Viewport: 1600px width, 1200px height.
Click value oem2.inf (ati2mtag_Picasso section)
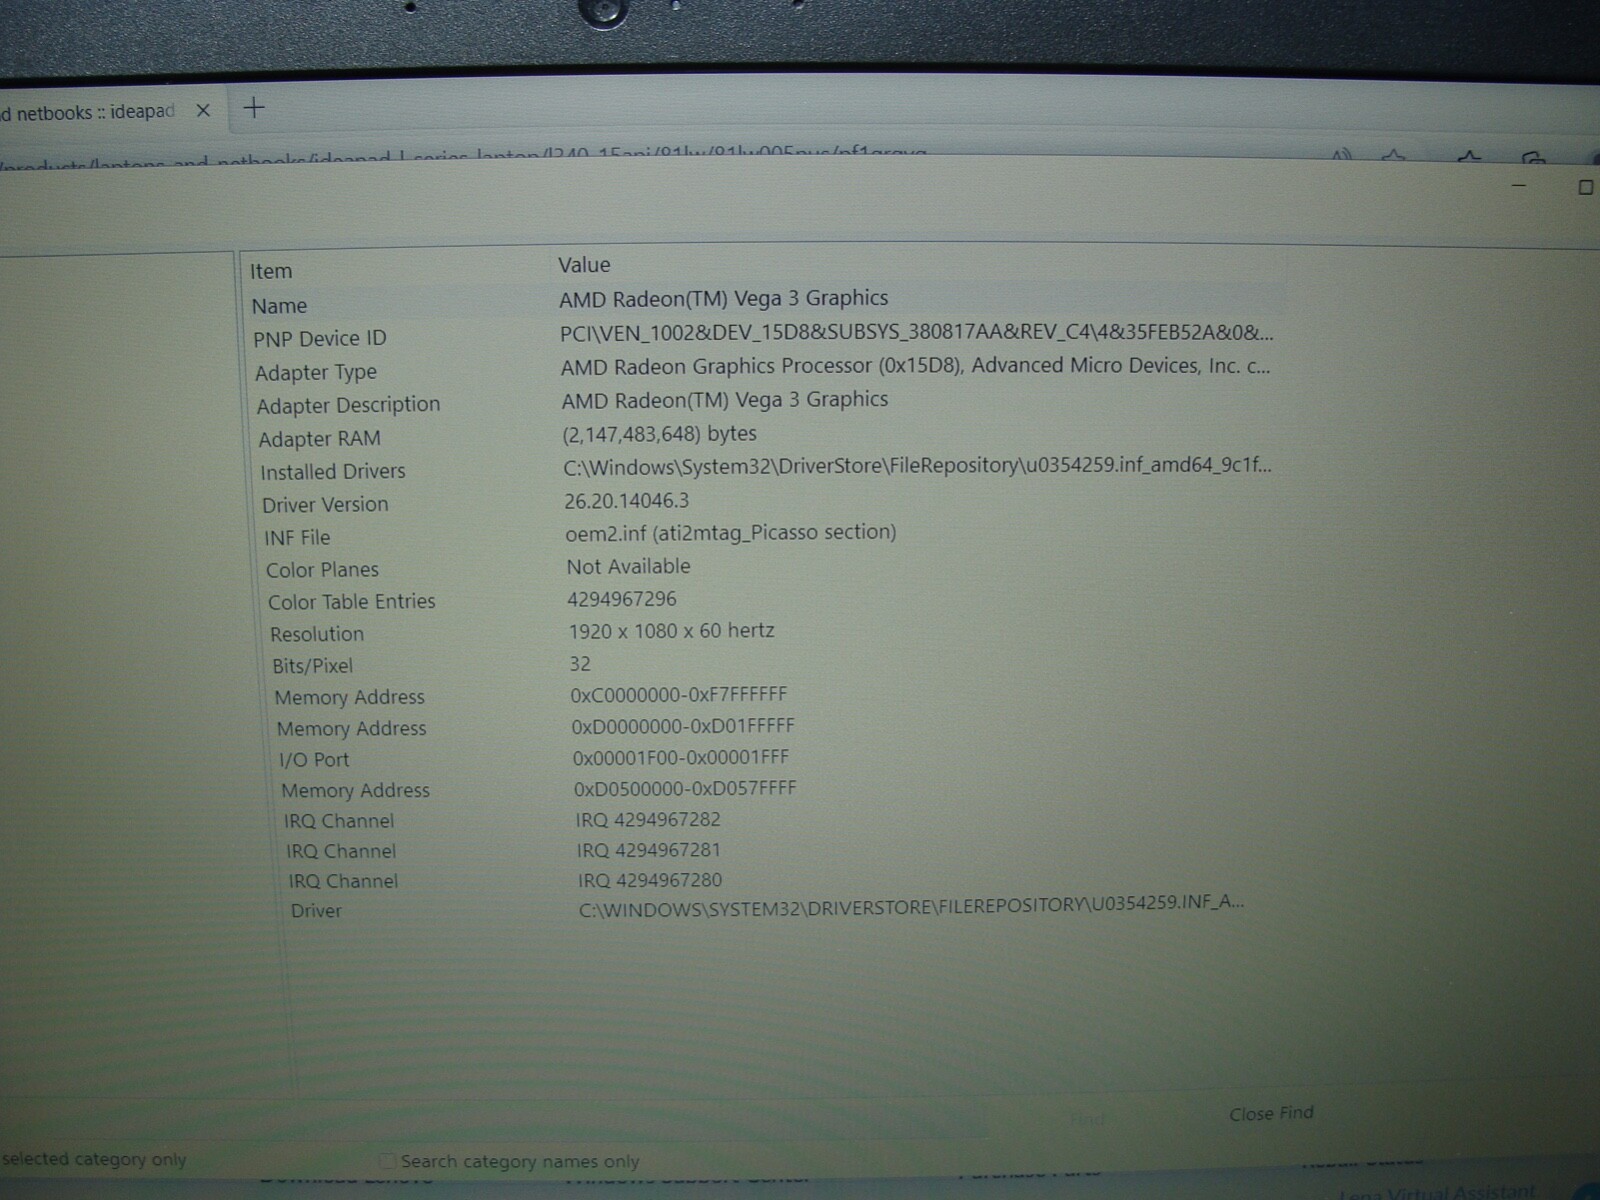(x=730, y=533)
